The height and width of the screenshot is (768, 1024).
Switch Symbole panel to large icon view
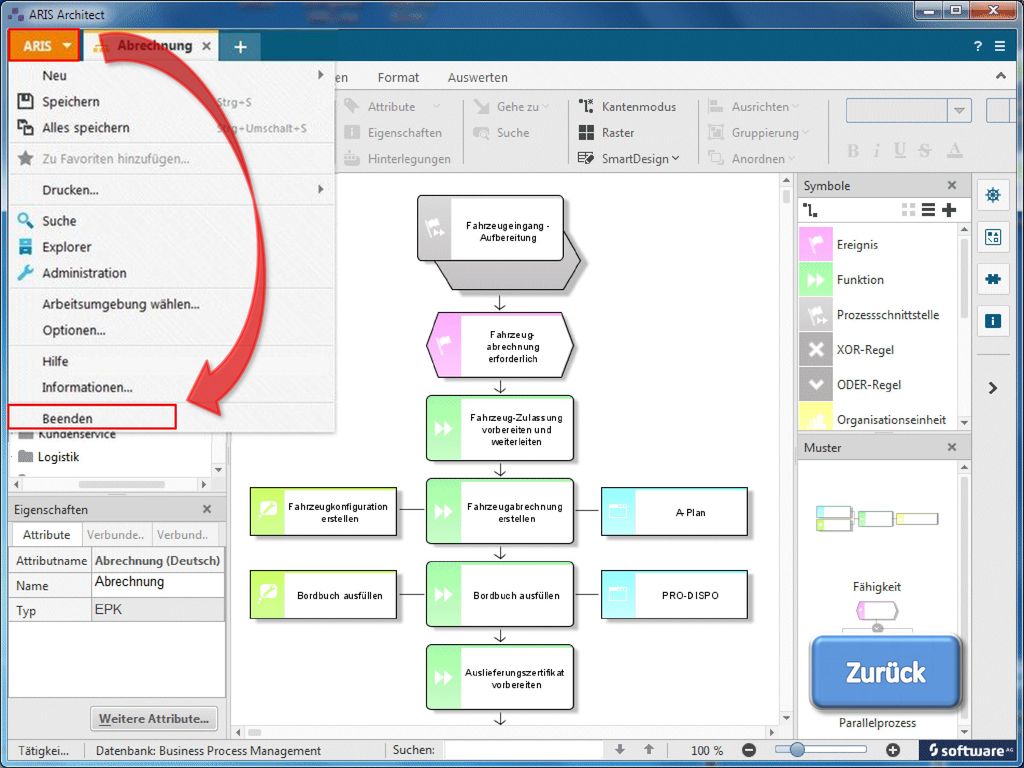908,210
